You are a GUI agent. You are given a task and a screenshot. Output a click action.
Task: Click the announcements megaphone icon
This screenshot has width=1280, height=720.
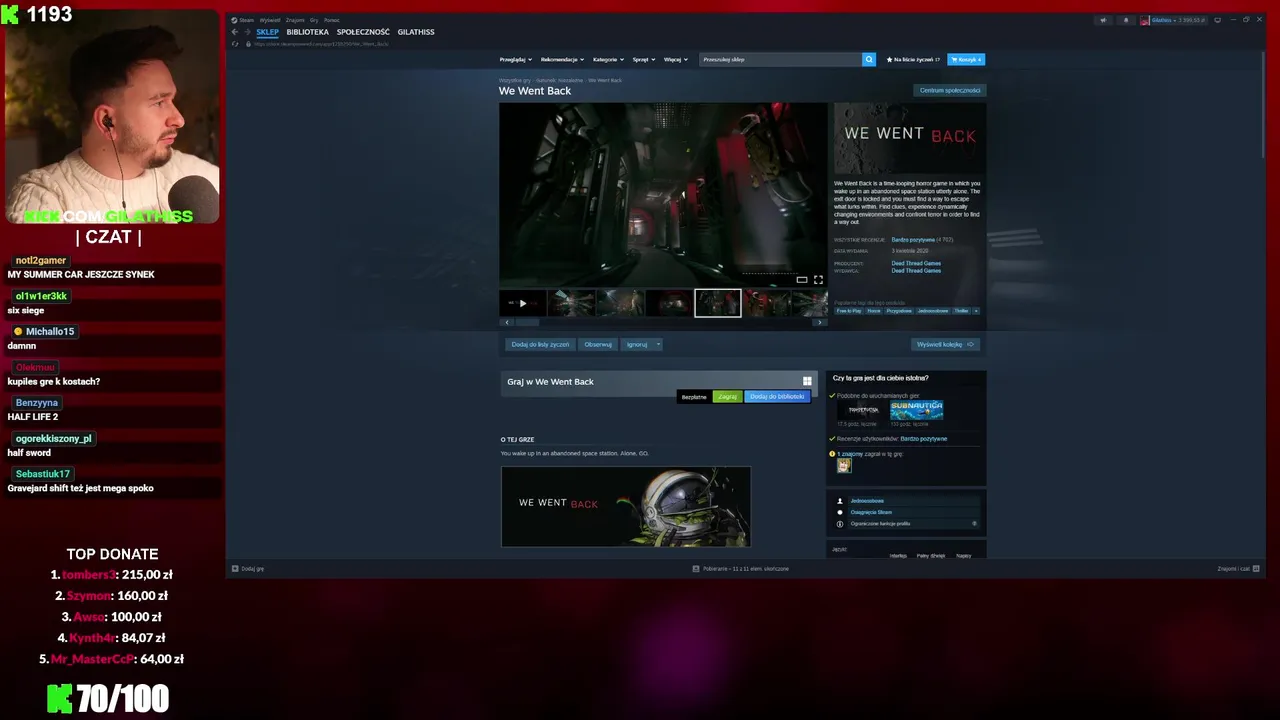1104,20
